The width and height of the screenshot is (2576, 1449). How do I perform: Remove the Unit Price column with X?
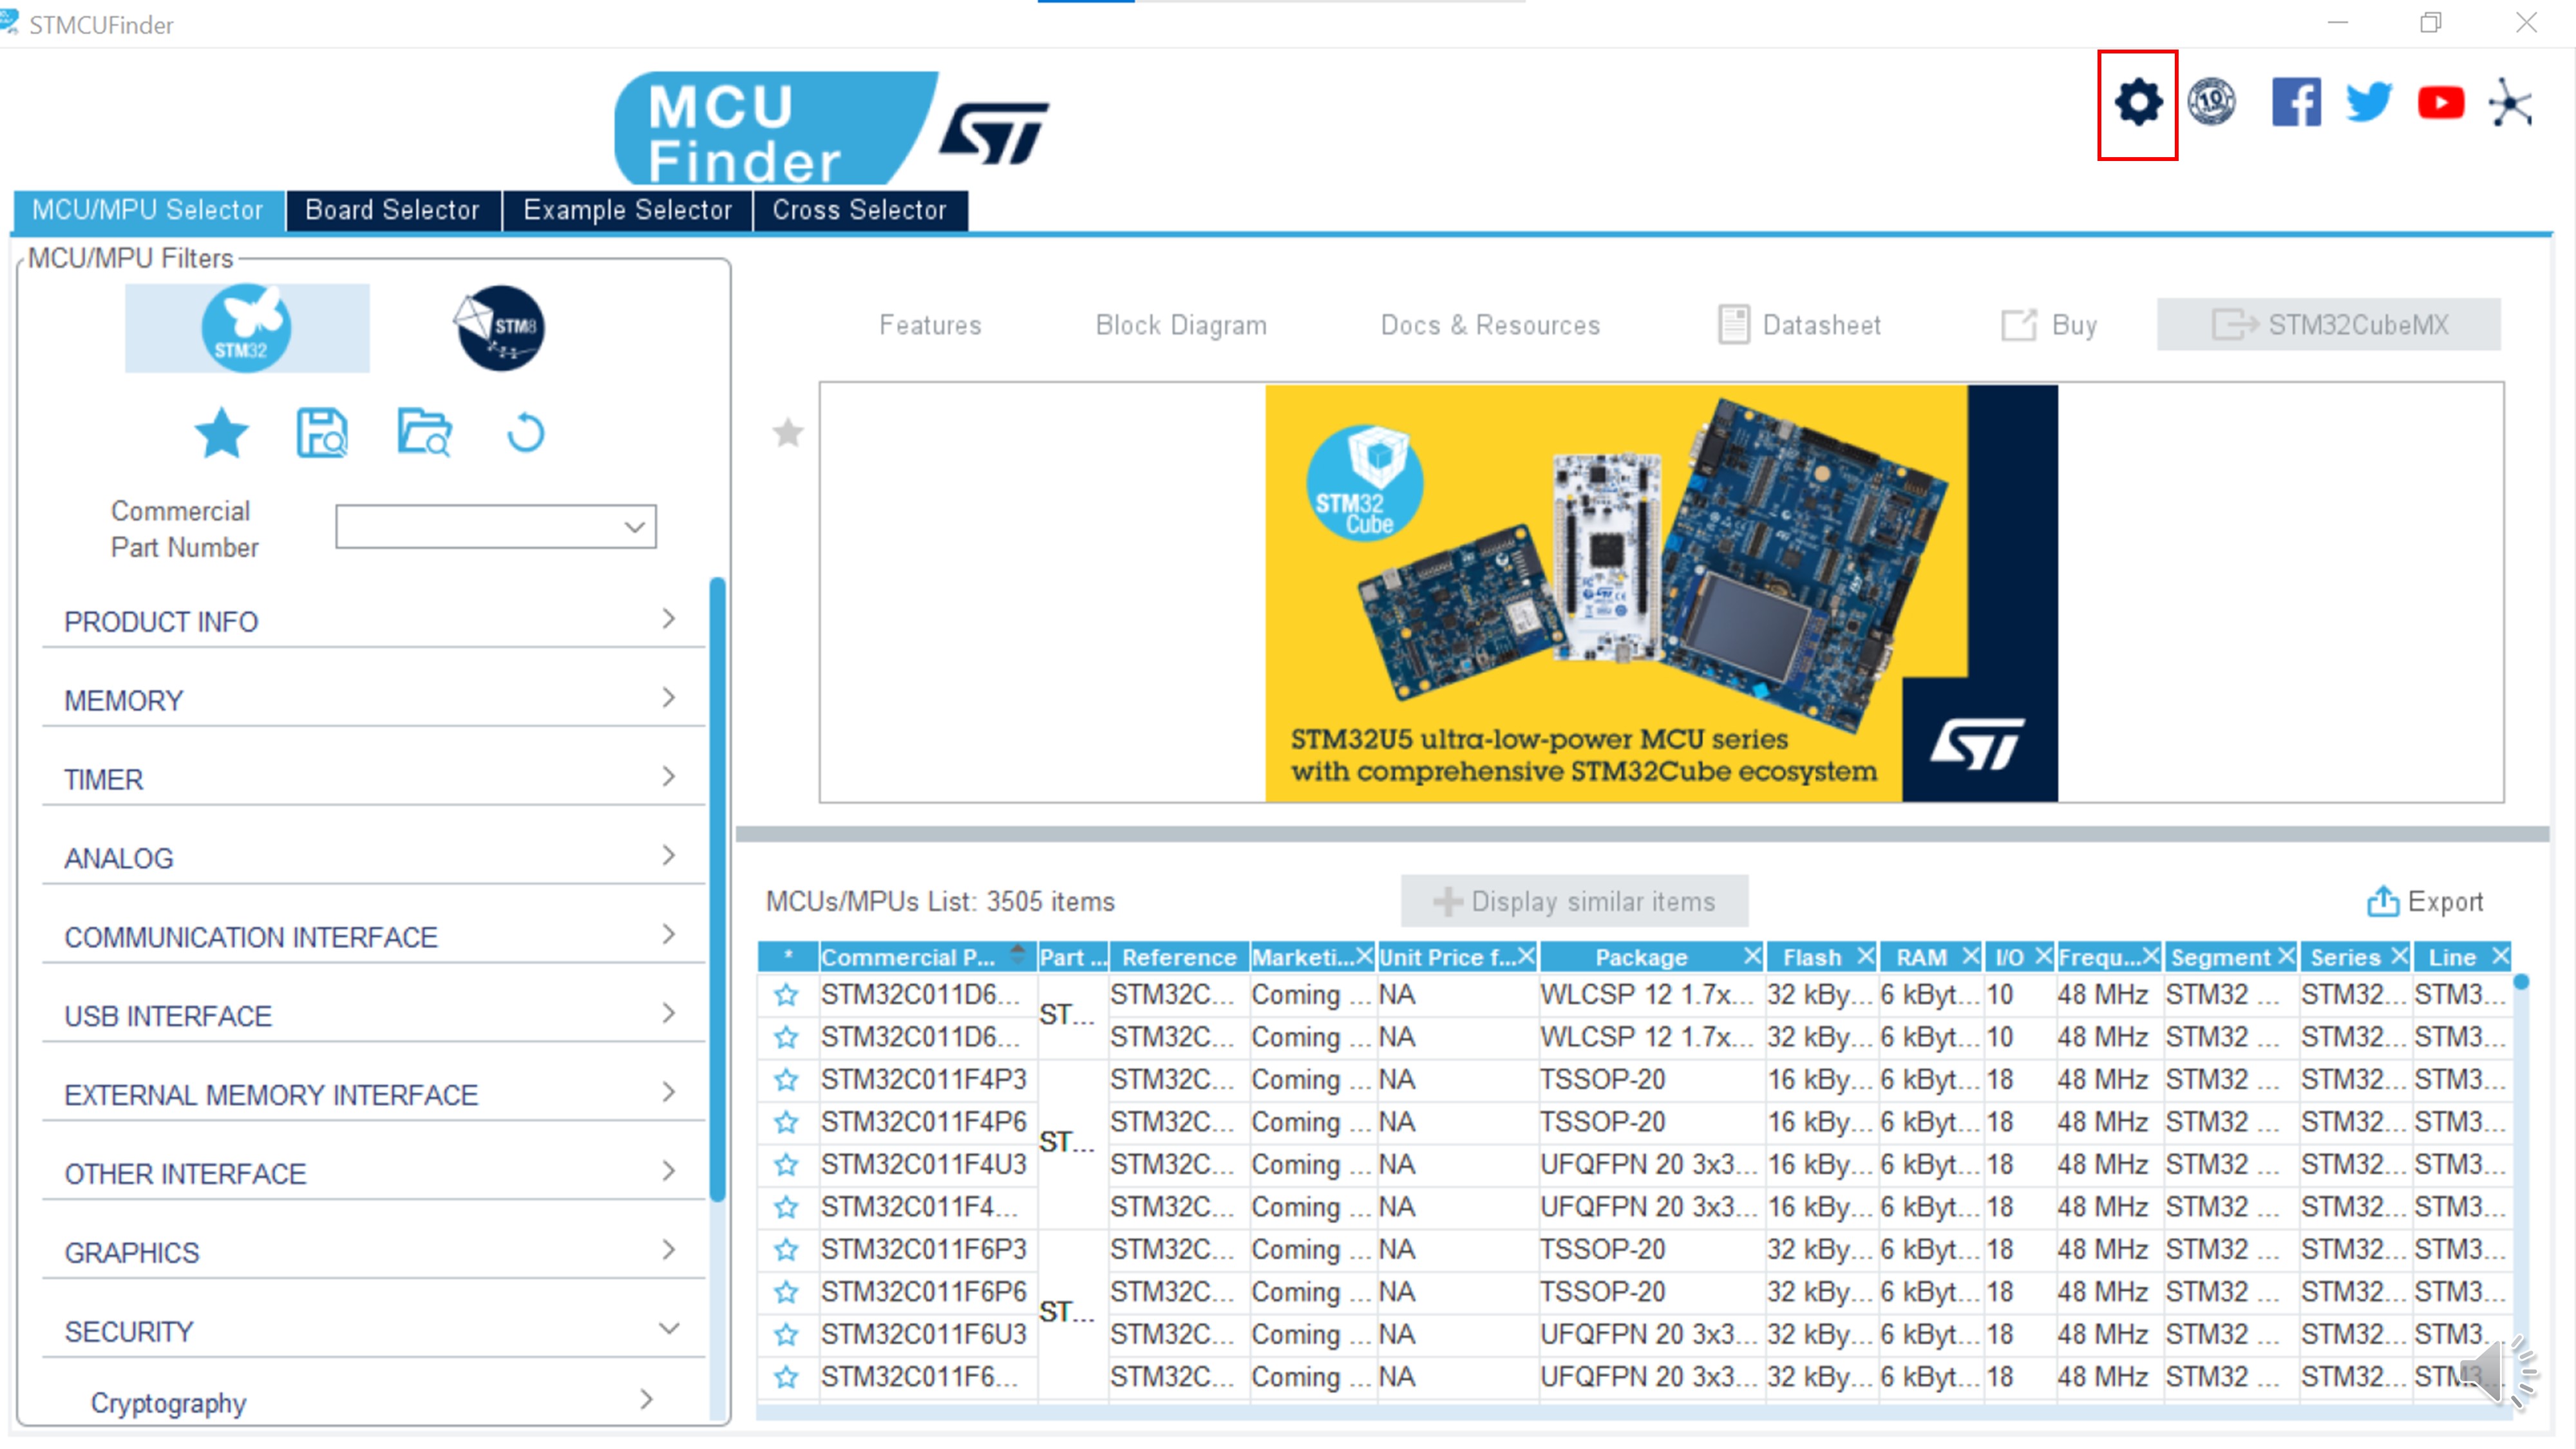(x=1526, y=956)
